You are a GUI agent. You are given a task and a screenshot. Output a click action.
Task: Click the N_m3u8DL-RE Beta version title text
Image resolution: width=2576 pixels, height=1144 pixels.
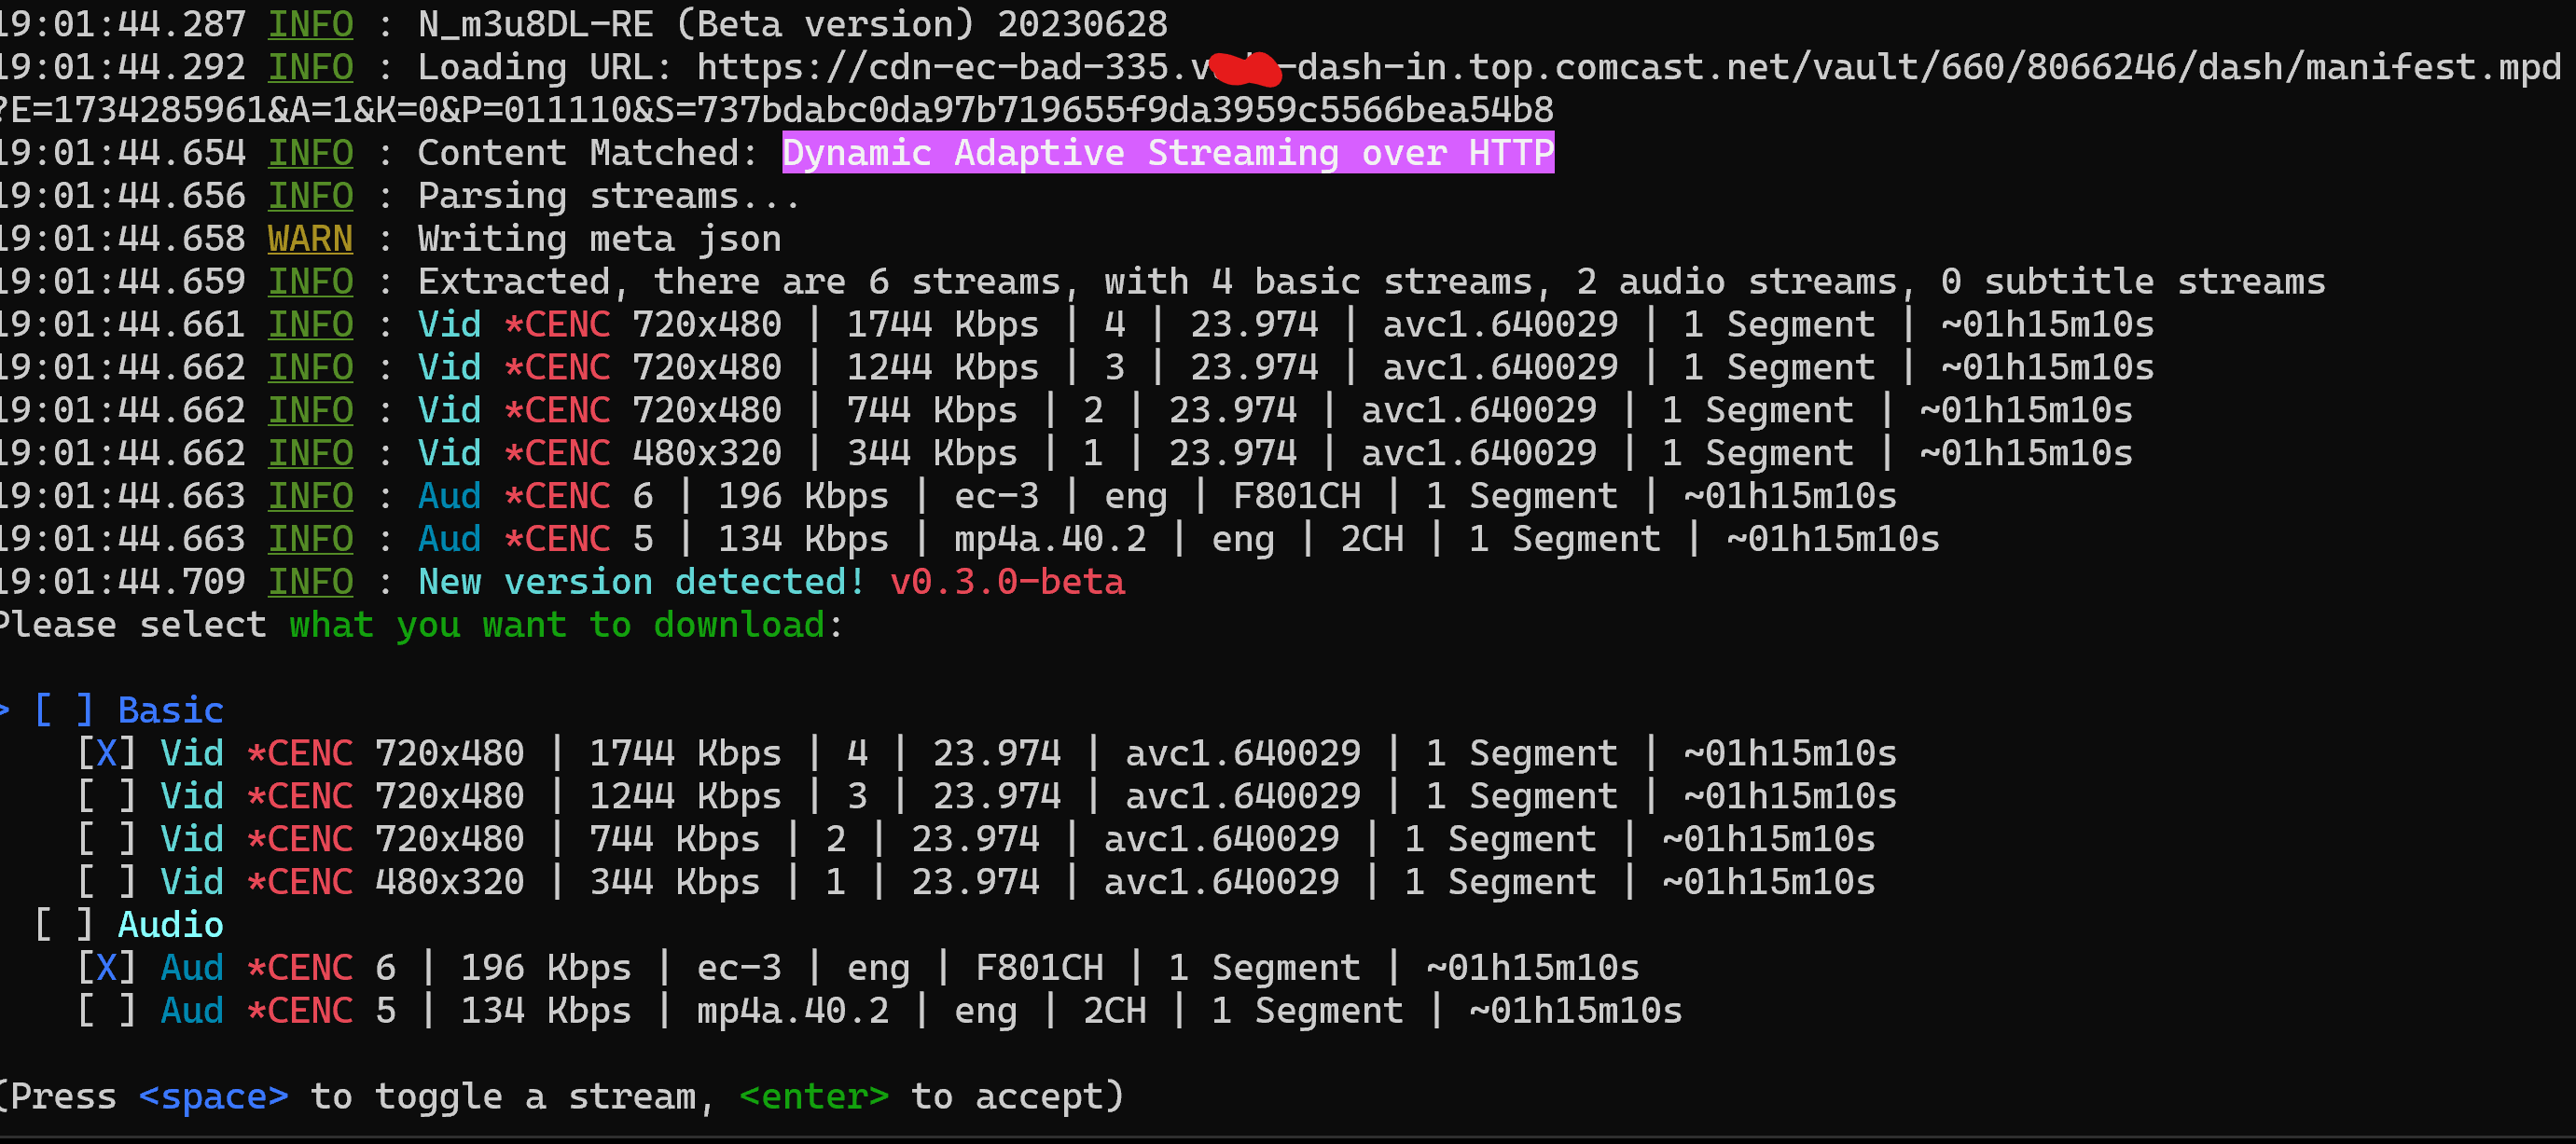(792, 24)
